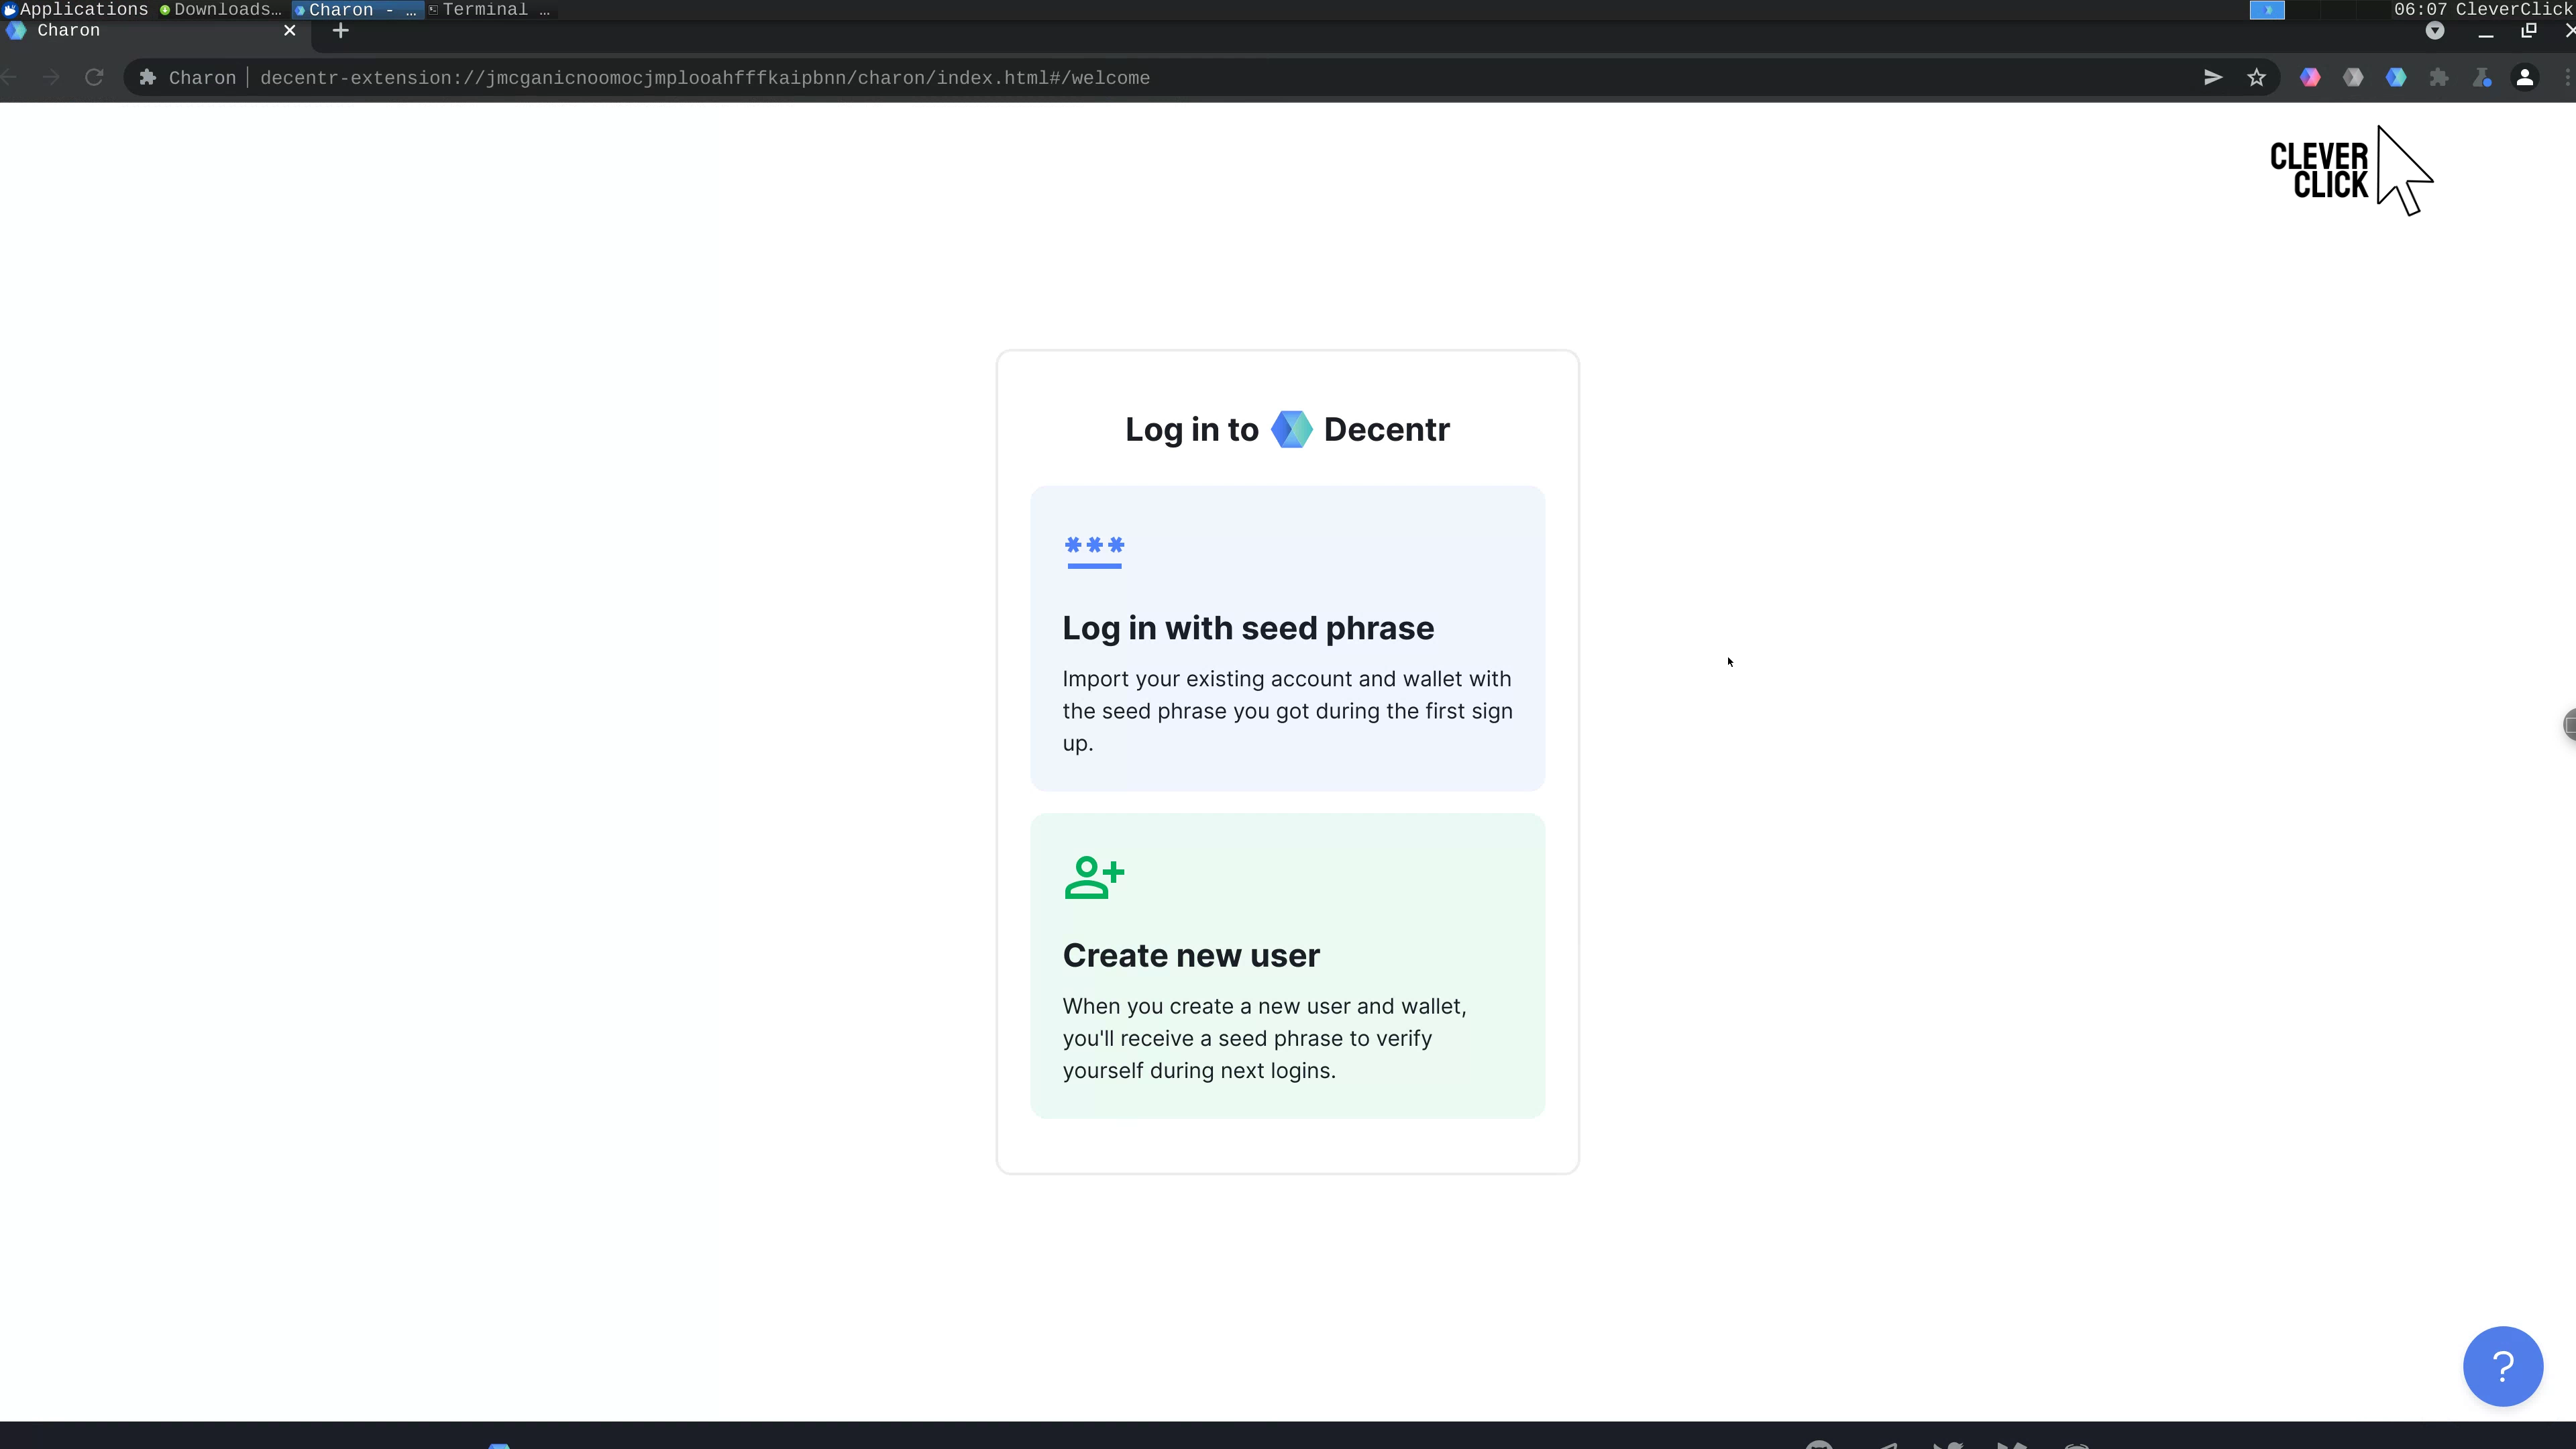The image size is (2576, 1449).
Task: Open the blue help question-mark button
Action: click(x=2502, y=1366)
